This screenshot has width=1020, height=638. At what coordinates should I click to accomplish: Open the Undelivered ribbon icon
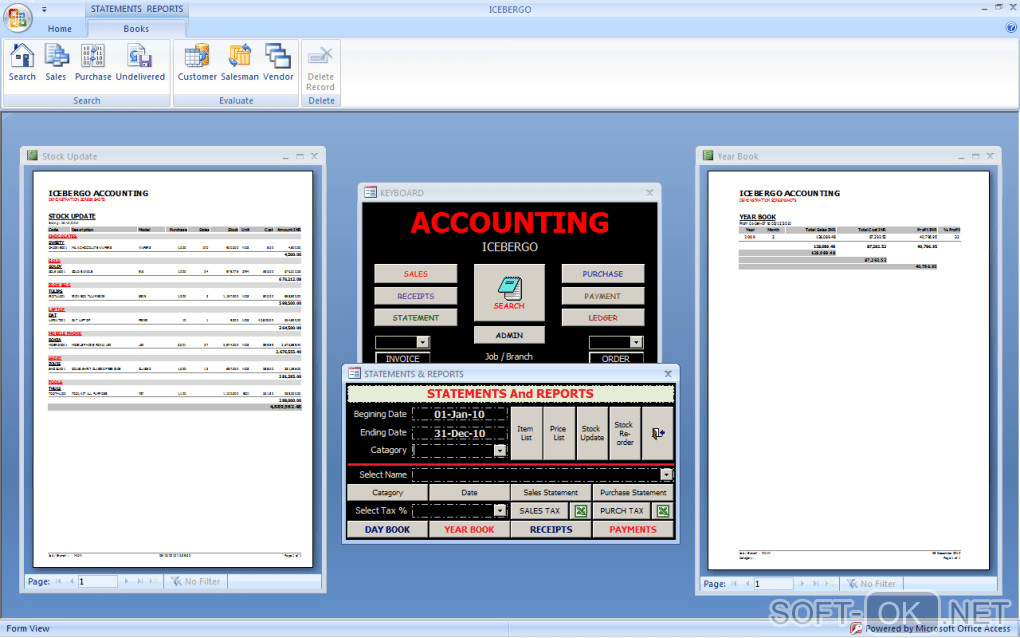click(x=140, y=62)
